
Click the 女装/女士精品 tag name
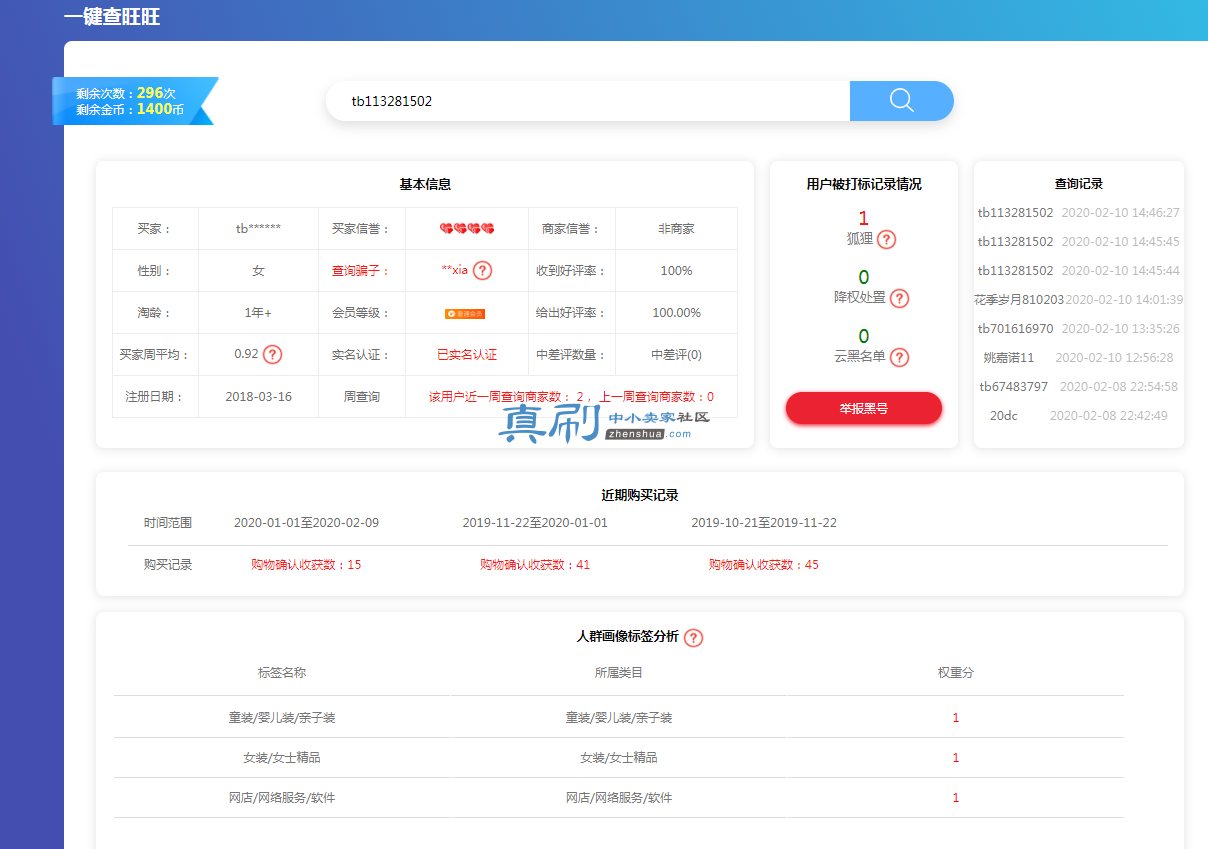pyautogui.click(x=282, y=758)
